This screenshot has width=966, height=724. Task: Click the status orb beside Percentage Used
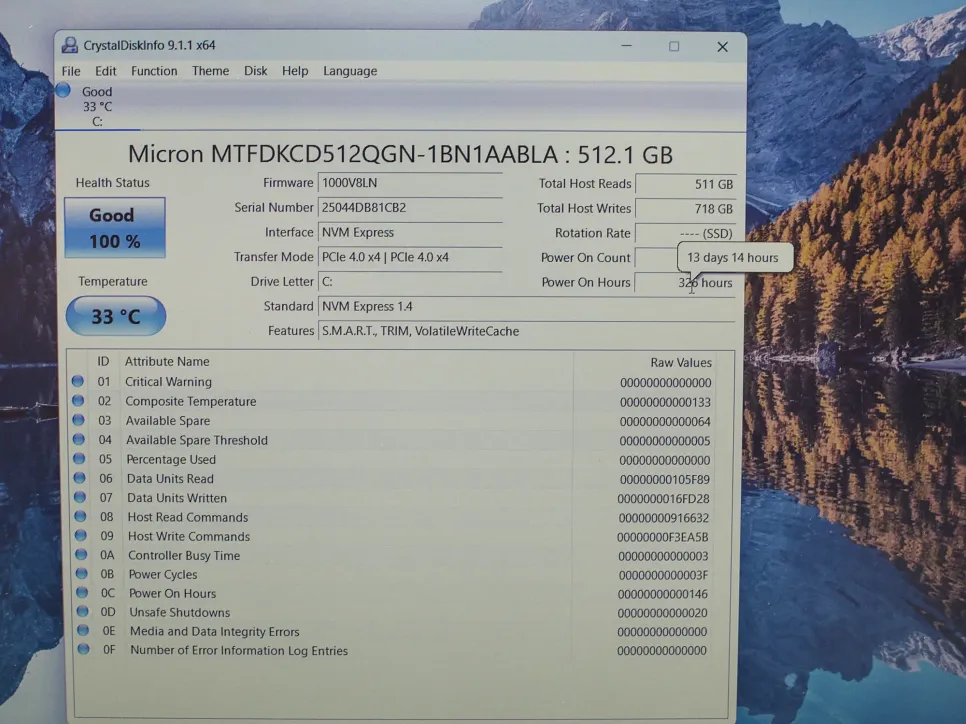coord(78,459)
